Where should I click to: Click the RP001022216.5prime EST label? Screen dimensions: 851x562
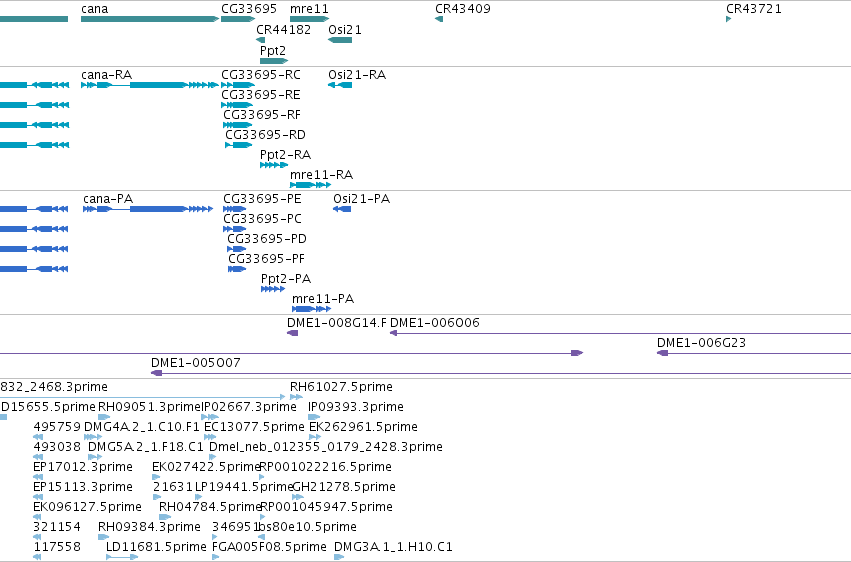326,467
